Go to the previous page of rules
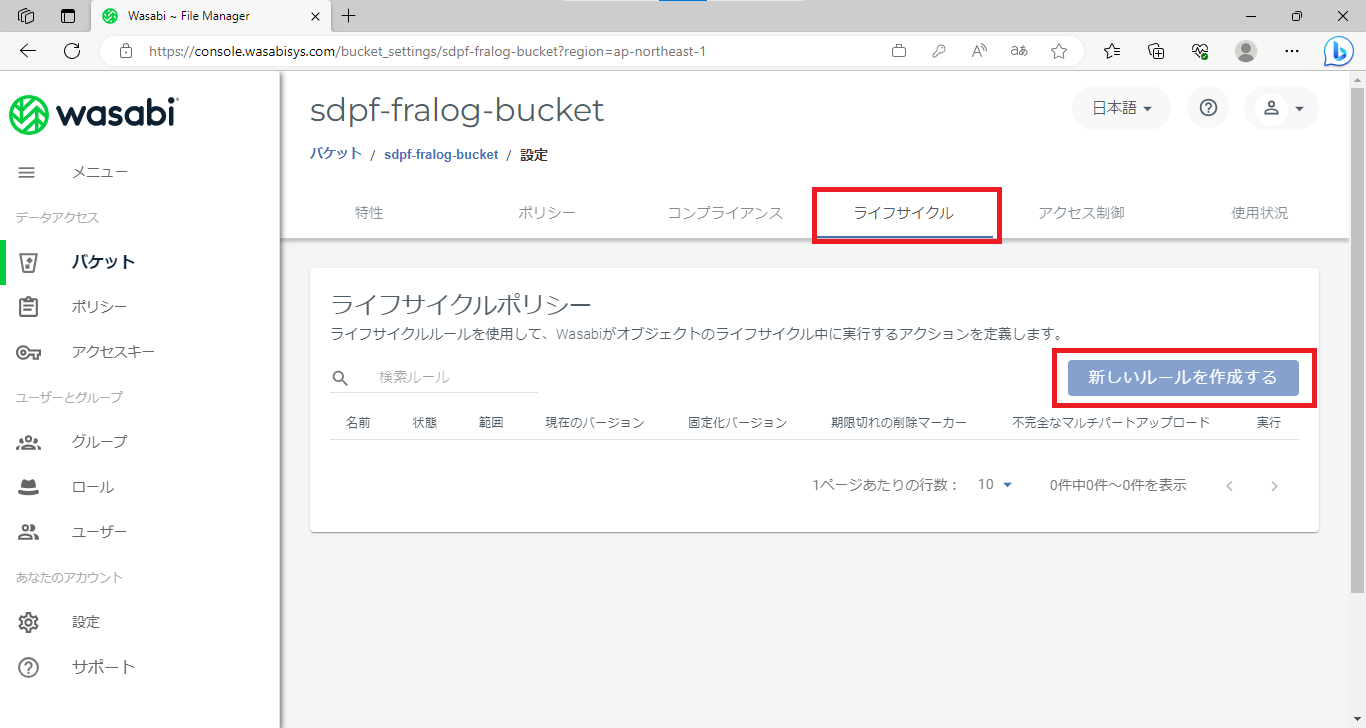The image size is (1366, 728). pos(1229,486)
